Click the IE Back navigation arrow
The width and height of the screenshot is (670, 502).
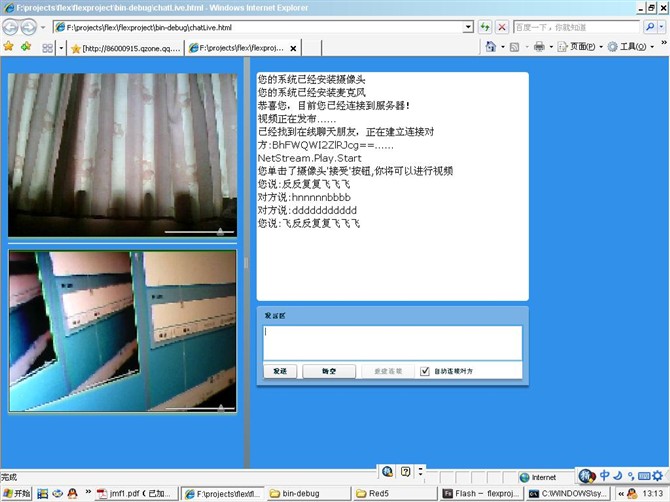click(x=10, y=27)
